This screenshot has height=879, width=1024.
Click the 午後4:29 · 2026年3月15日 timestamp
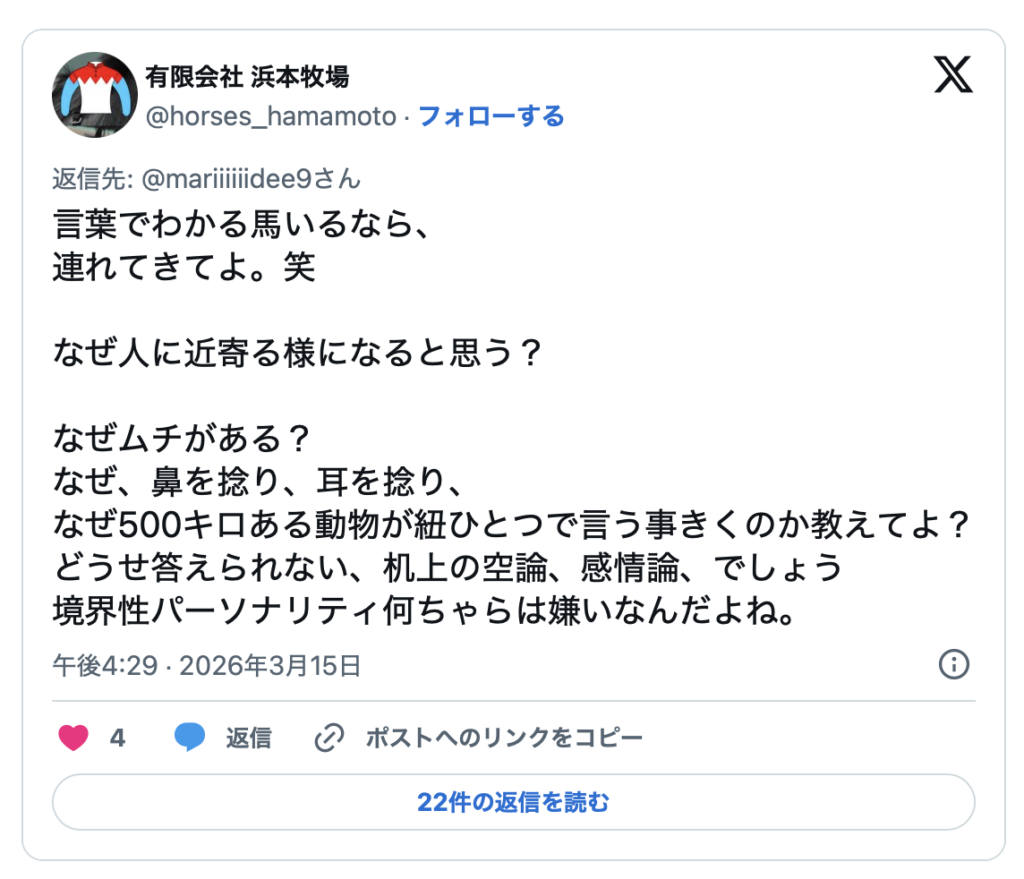(x=207, y=666)
